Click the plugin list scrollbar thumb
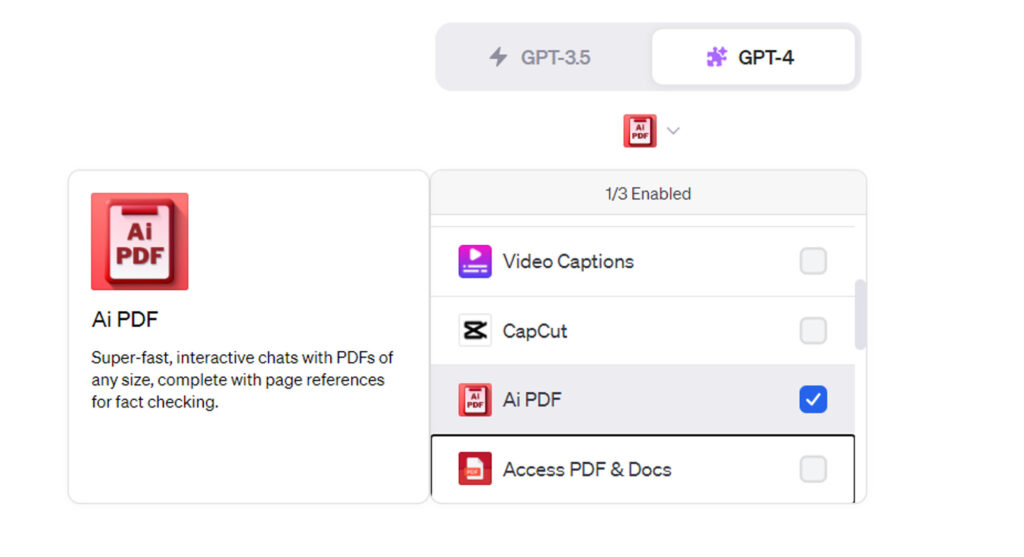The width and height of the screenshot is (1024, 557). tap(860, 314)
